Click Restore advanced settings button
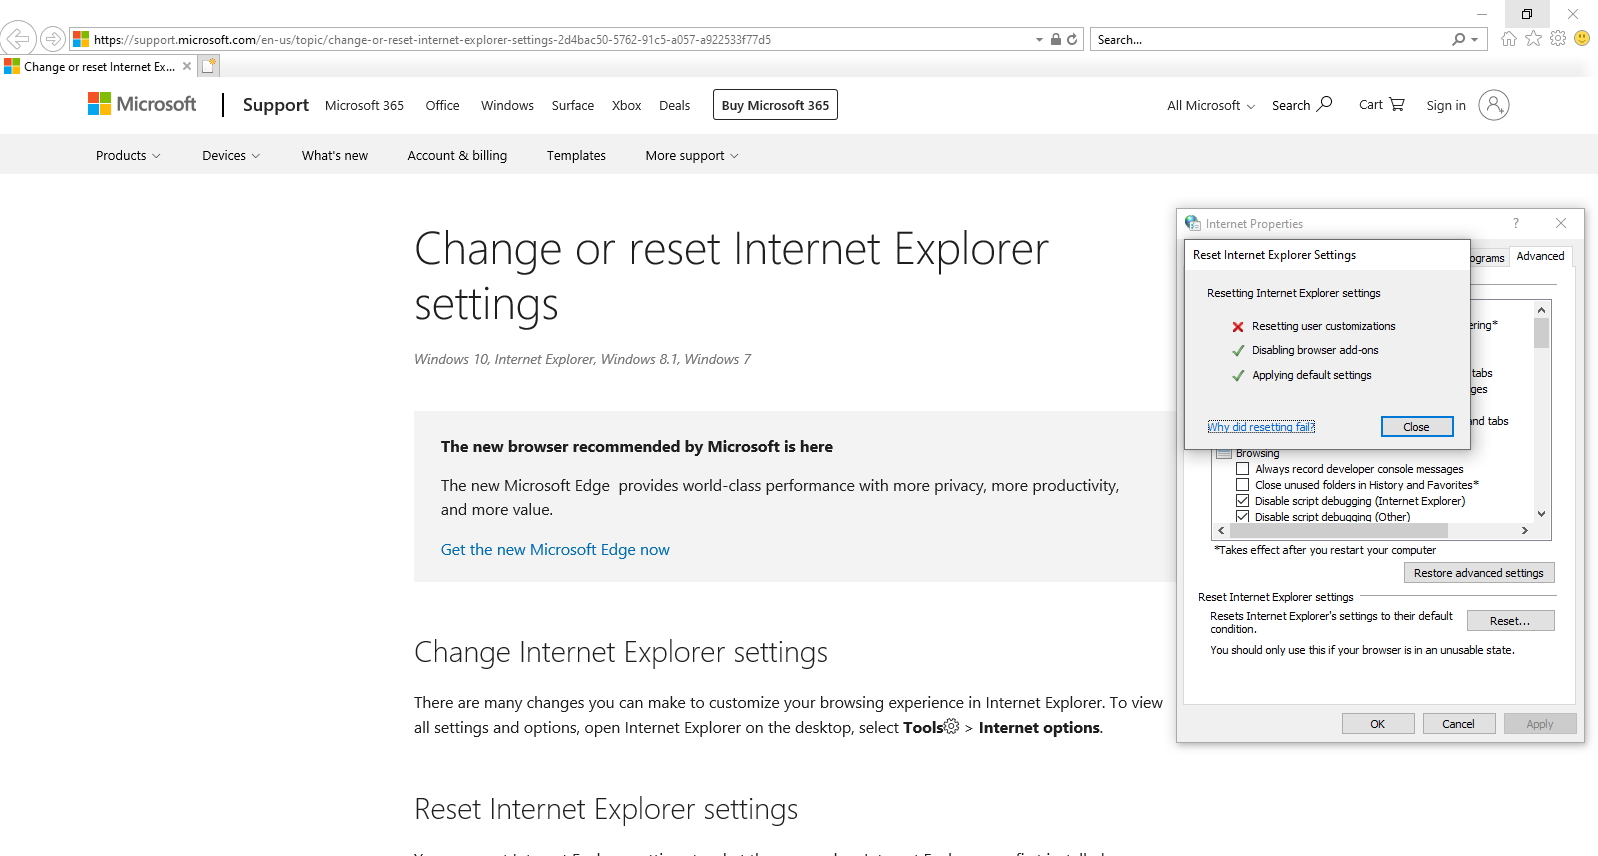This screenshot has width=1598, height=856. pyautogui.click(x=1479, y=573)
